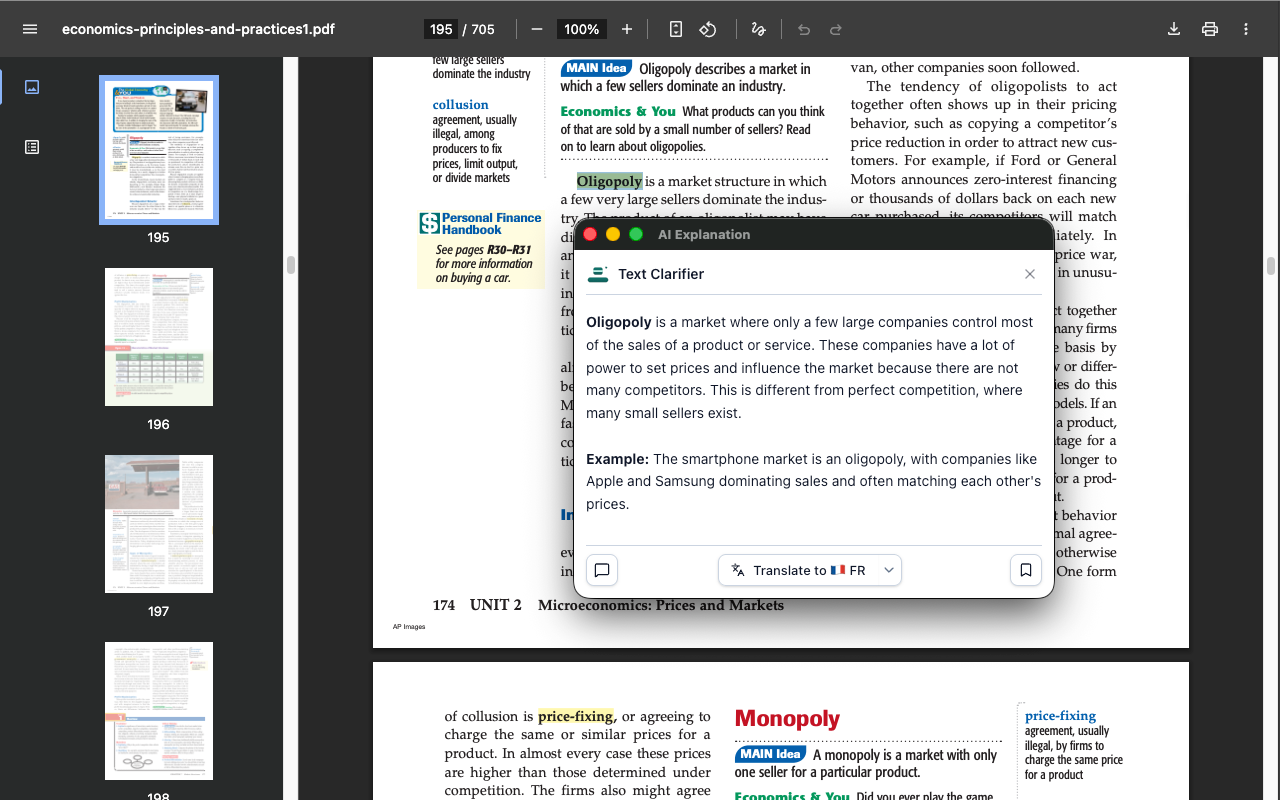Click the main document scrollbar handle

[x=1271, y=265]
